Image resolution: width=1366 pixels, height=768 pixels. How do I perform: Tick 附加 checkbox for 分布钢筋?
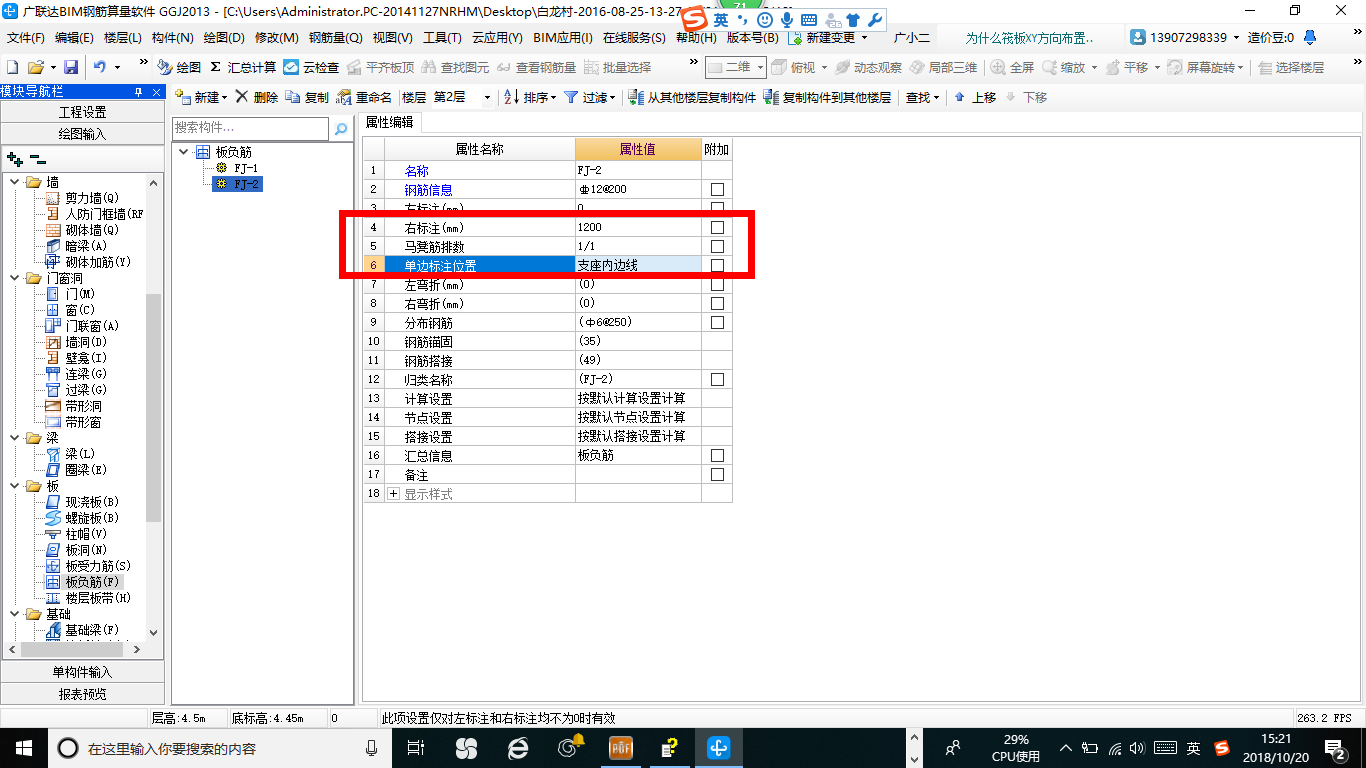pos(717,323)
